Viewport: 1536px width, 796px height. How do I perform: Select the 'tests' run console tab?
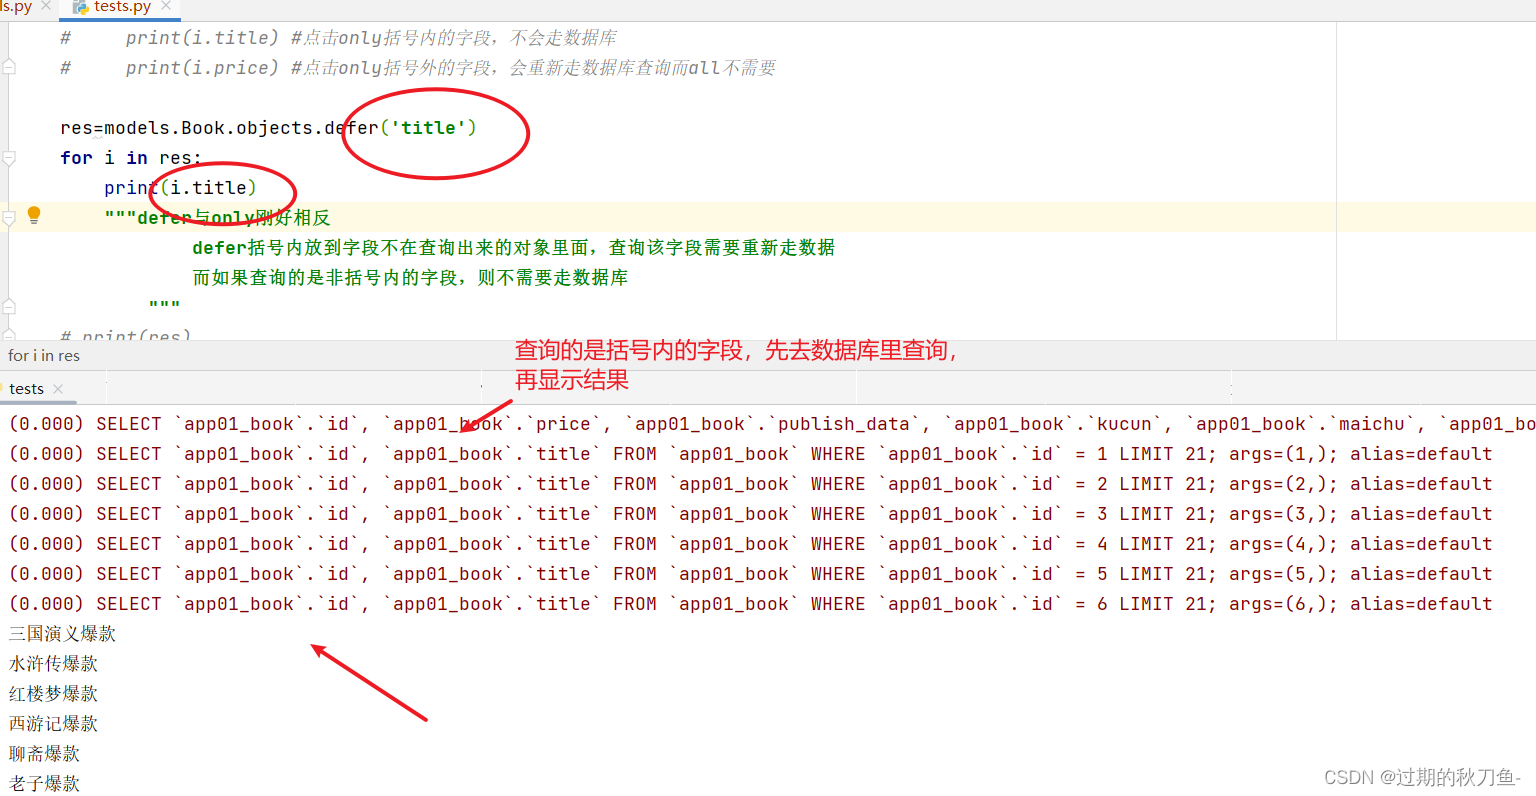click(x=26, y=389)
